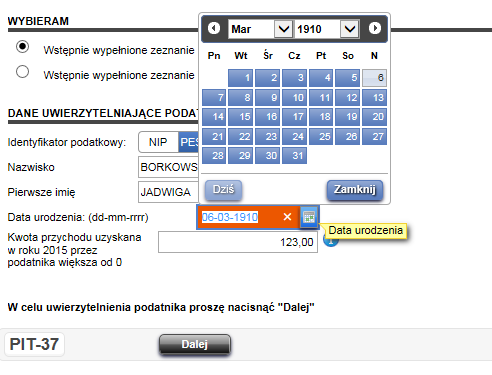The height and width of the screenshot is (375, 492).
Task: Select day 30 in the calendar
Action: point(267,156)
